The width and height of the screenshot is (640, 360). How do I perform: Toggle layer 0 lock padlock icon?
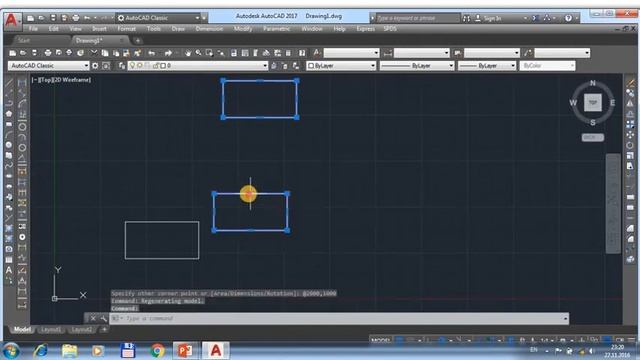156,65
